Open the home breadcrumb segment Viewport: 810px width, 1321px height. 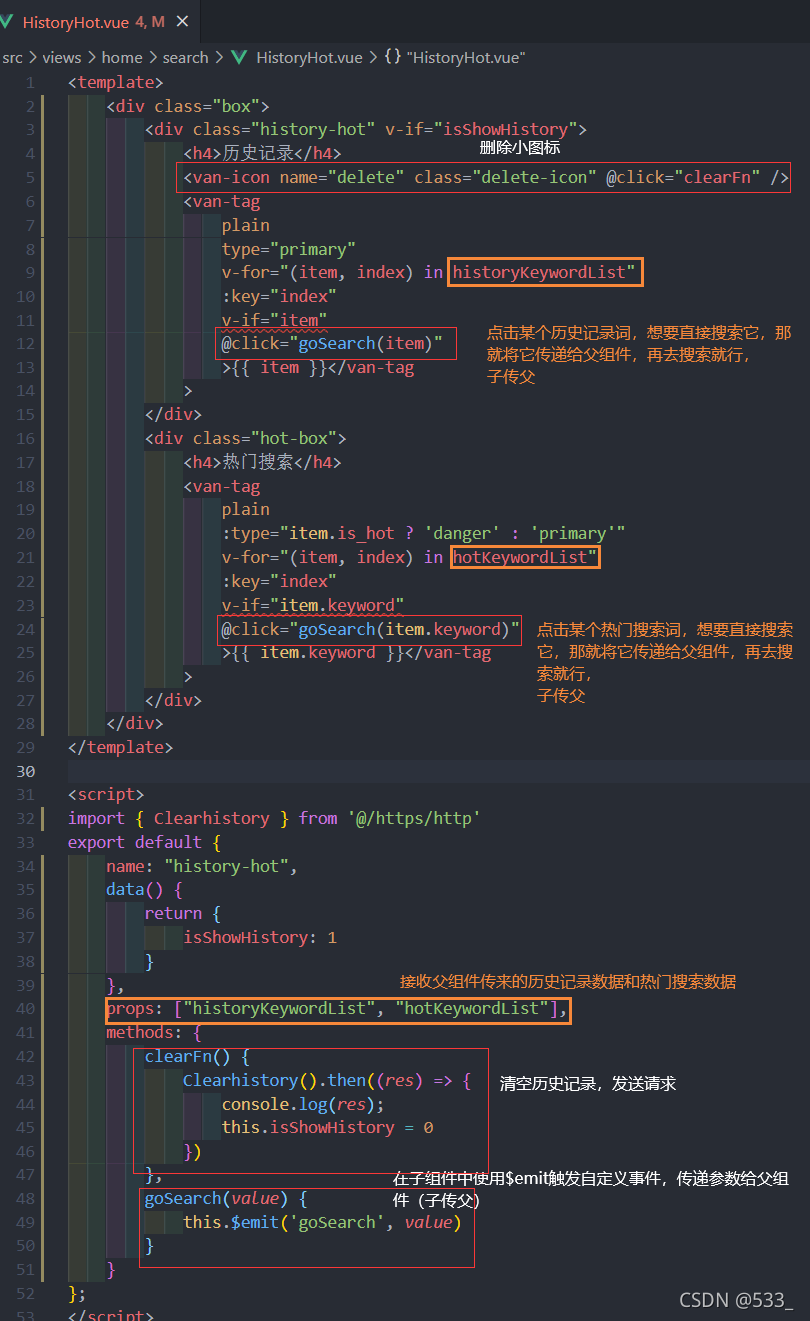[122, 58]
